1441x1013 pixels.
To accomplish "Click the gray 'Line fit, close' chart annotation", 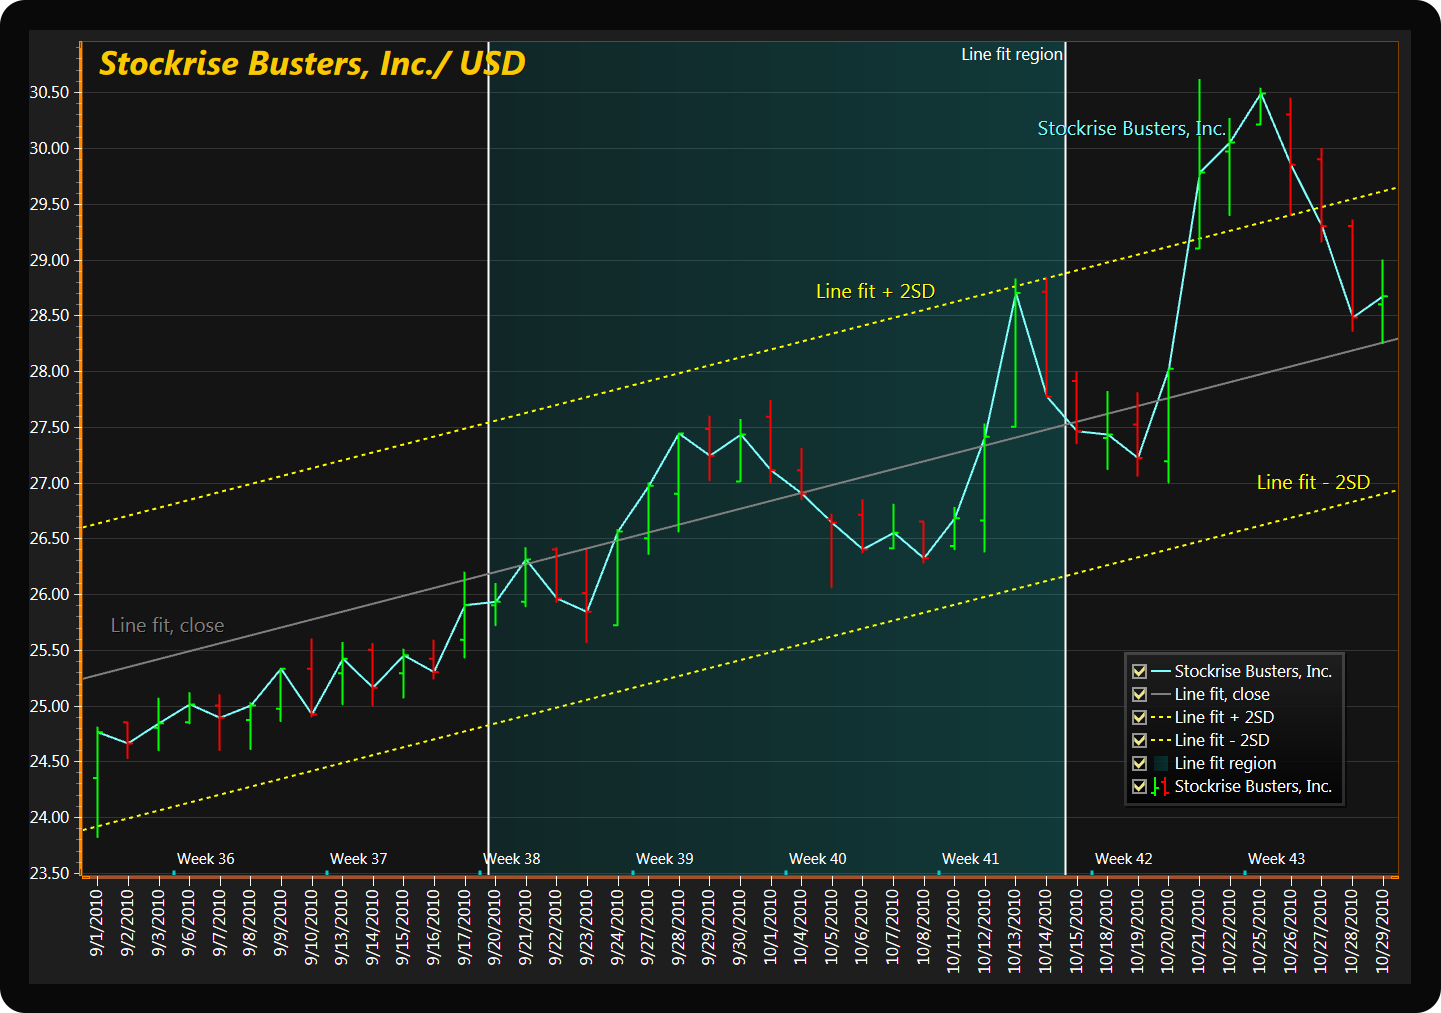I will tap(167, 625).
